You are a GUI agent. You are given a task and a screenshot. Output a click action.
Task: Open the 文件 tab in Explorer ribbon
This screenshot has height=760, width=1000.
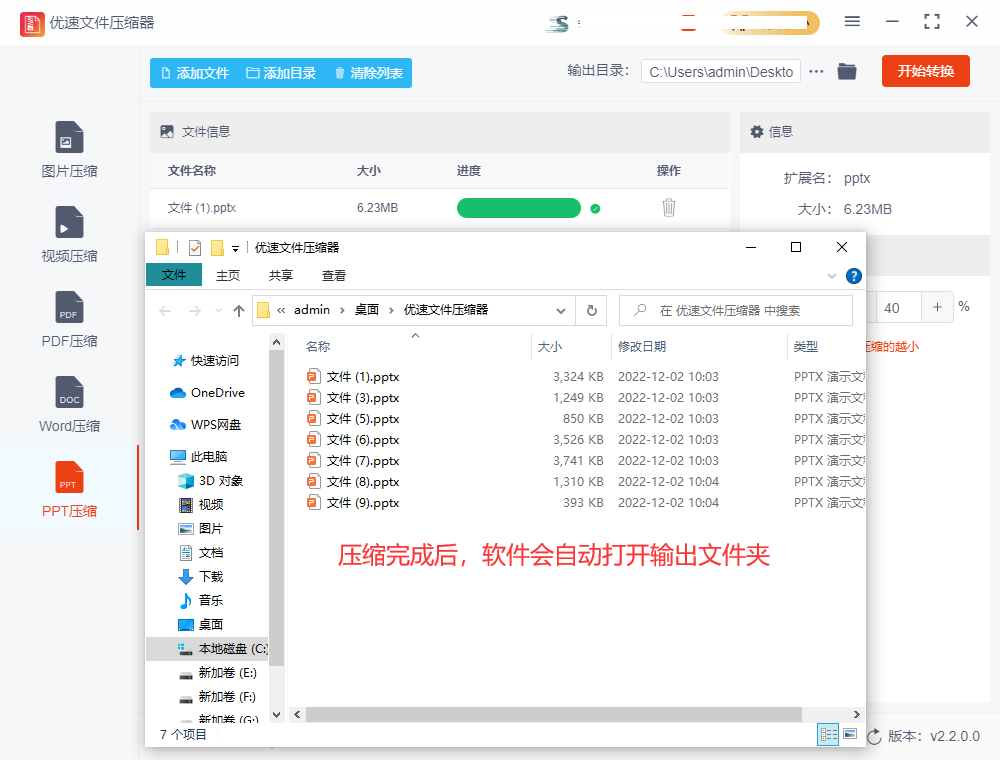(x=173, y=275)
